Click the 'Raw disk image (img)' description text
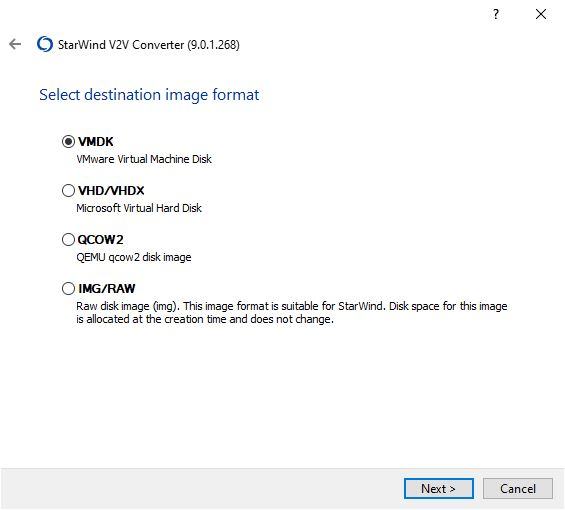 [292, 312]
